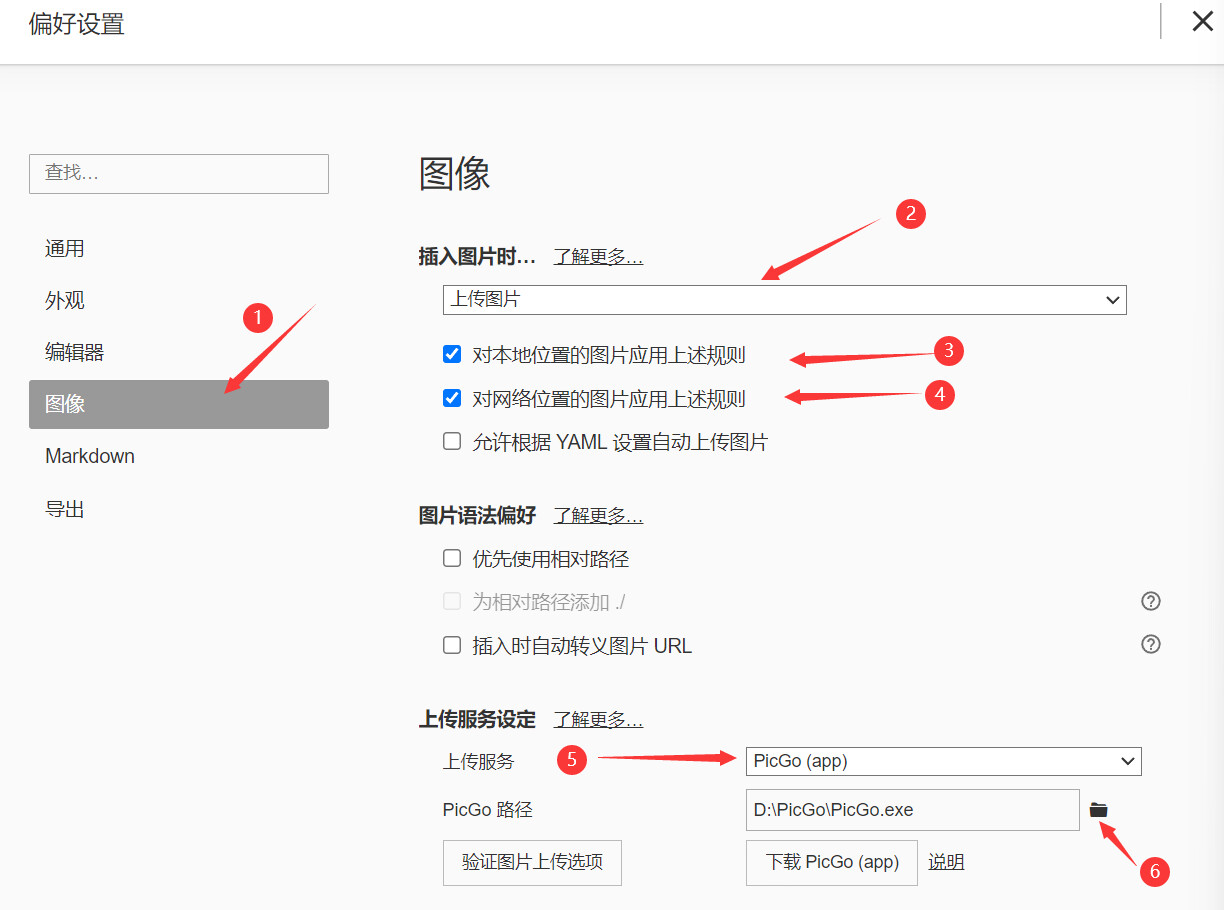This screenshot has width=1224, height=910.
Task: Click help icon for 为相对路径添加 ./
Action: (x=1151, y=601)
